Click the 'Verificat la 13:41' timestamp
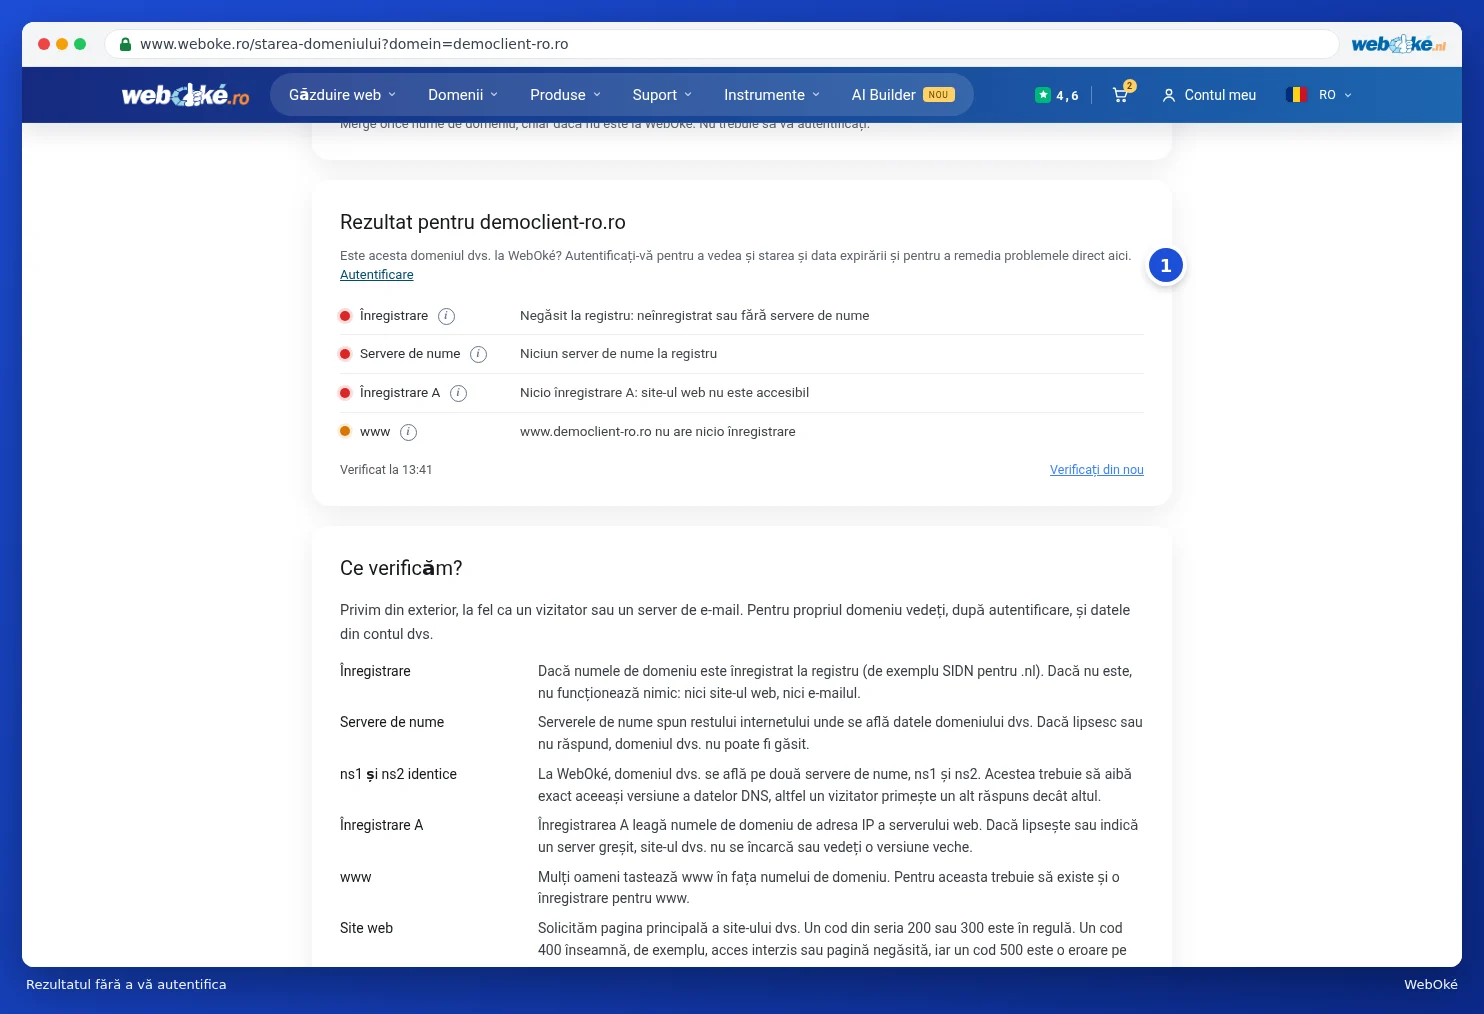 (386, 470)
